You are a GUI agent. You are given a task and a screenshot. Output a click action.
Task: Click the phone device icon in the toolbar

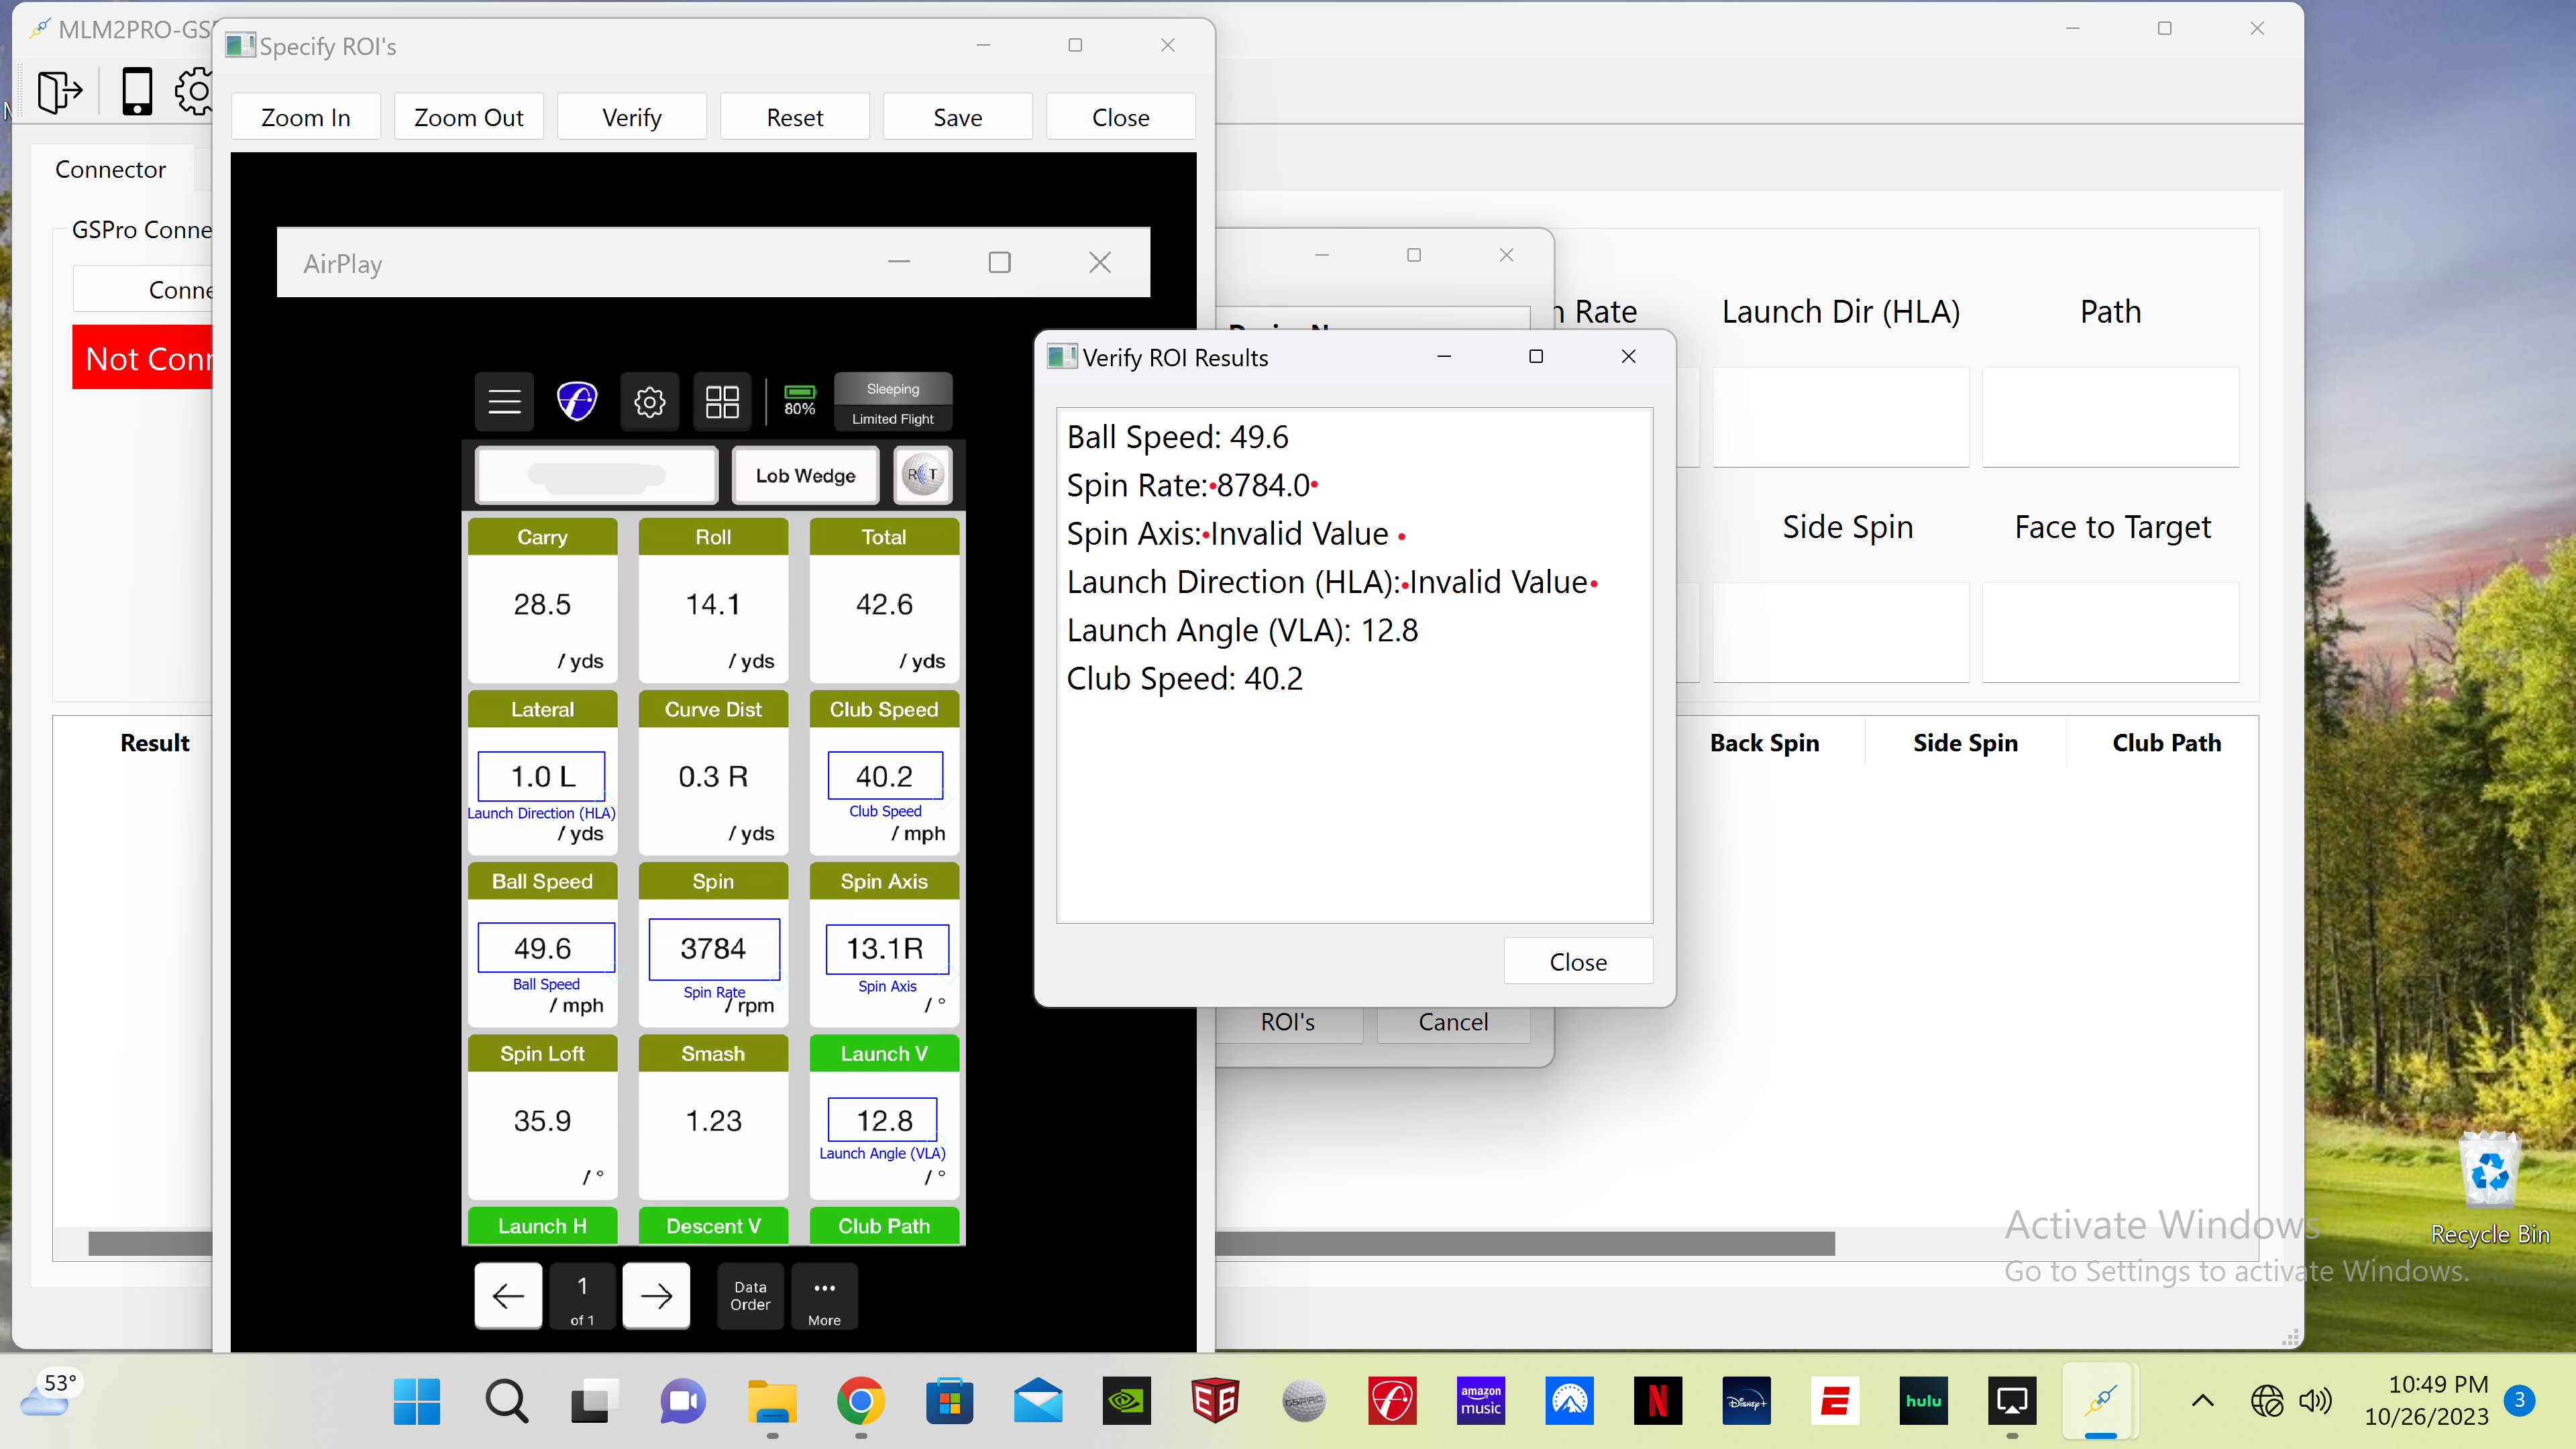click(137, 92)
